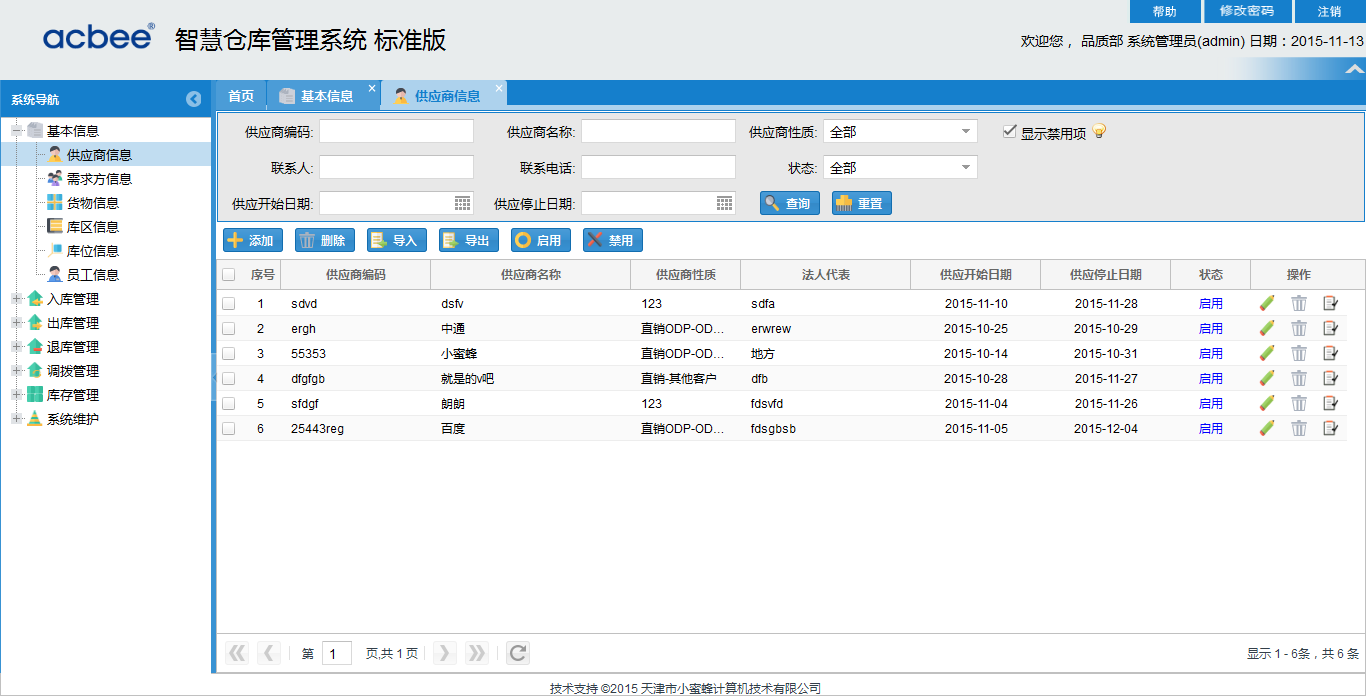Expand the 调拨管理 tree node
This screenshot has width=1366, height=696.
16,371
